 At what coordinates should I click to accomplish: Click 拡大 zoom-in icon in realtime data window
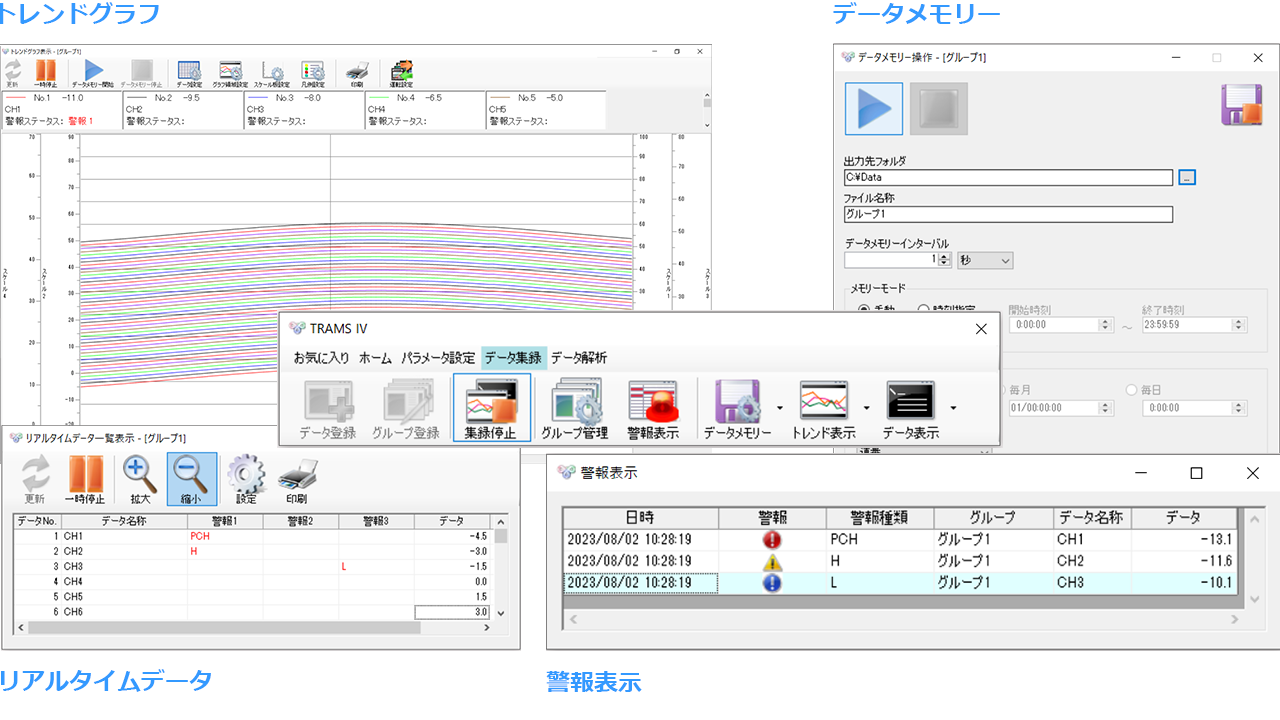141,480
